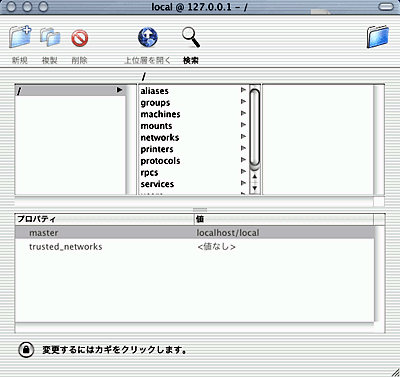Click the split pane divider handle
This screenshot has height=377, width=400.
pyautogui.click(x=200, y=210)
